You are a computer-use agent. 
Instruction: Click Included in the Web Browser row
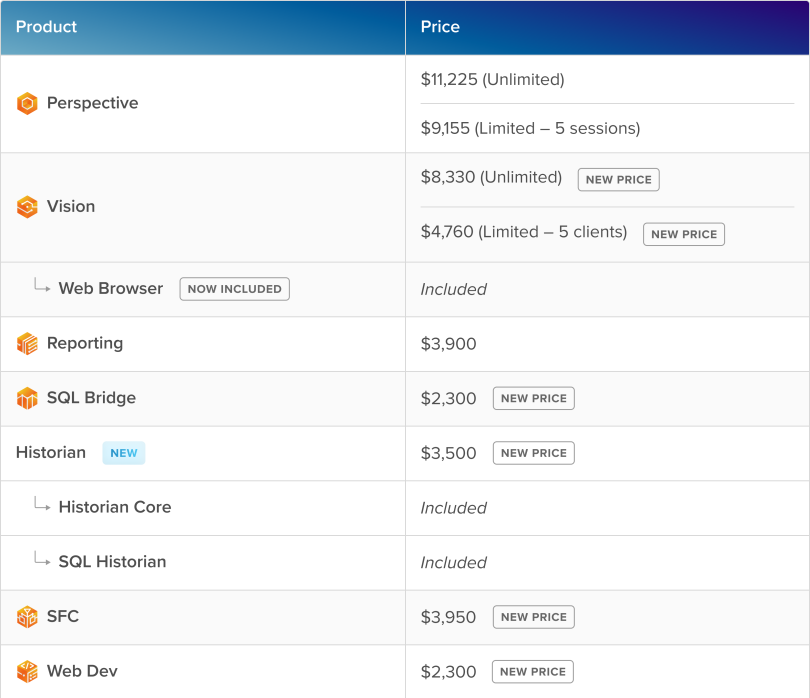point(454,289)
